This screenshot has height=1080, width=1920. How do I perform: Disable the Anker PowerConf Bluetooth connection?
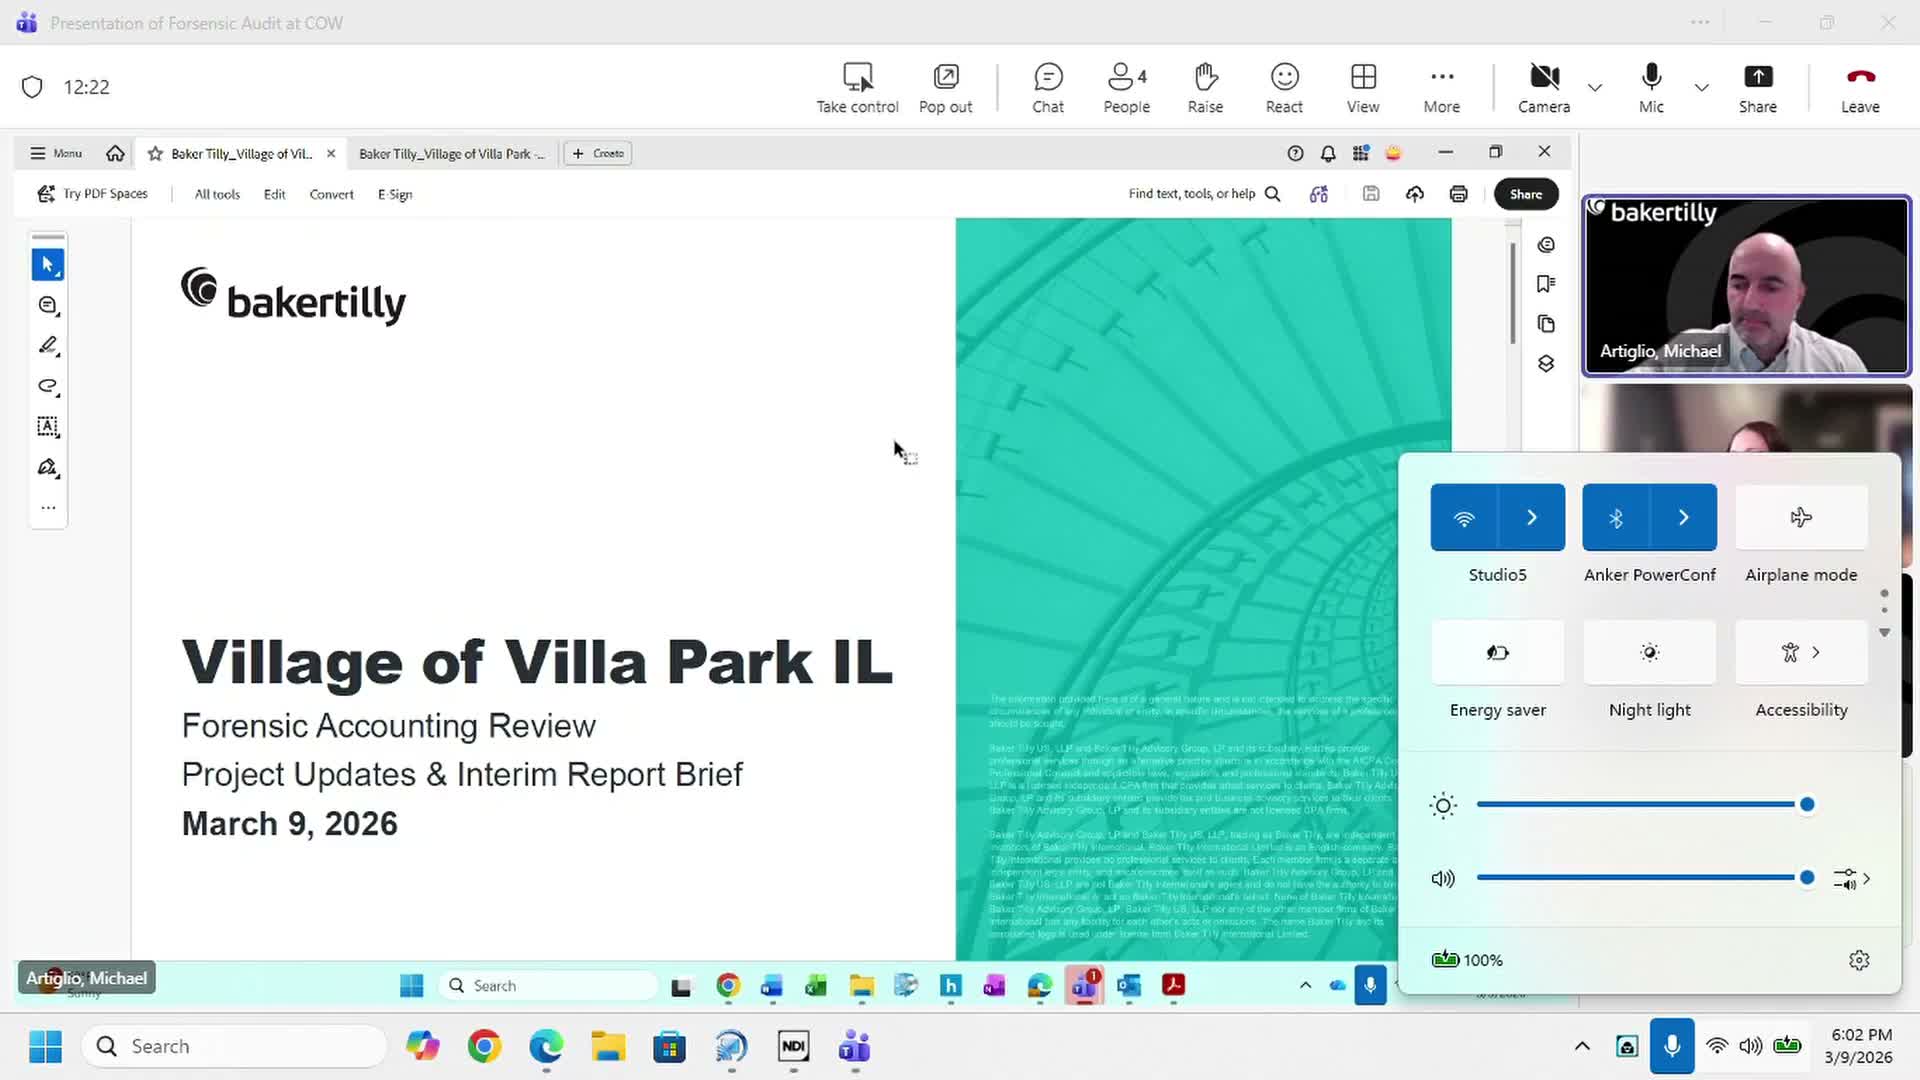click(x=1616, y=517)
